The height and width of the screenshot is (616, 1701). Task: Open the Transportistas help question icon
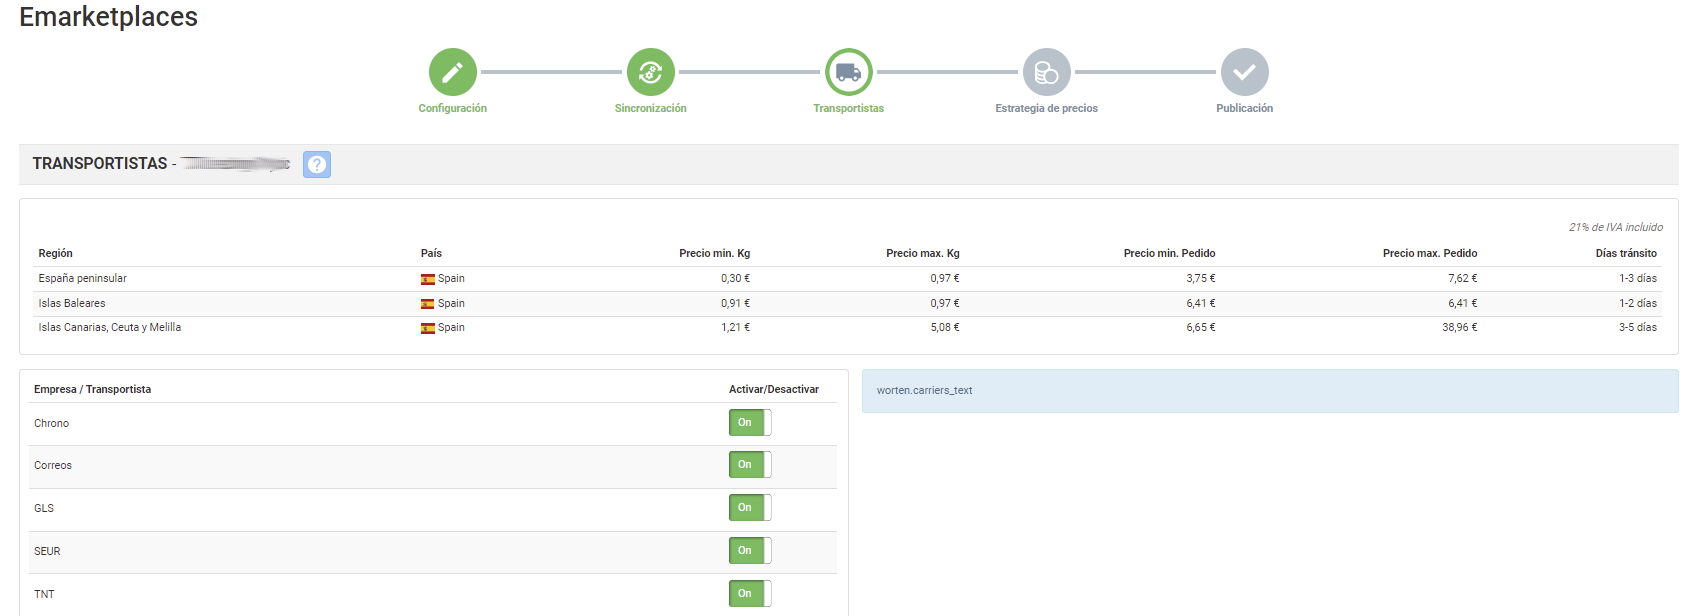(x=317, y=164)
